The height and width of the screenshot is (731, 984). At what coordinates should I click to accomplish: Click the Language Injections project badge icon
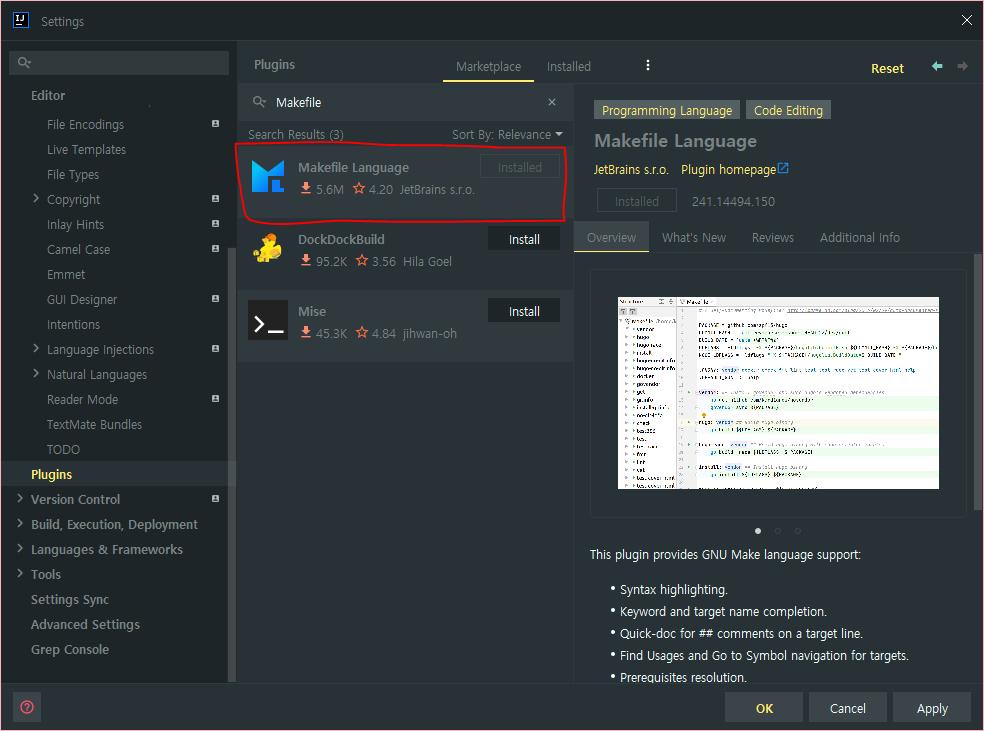(215, 348)
